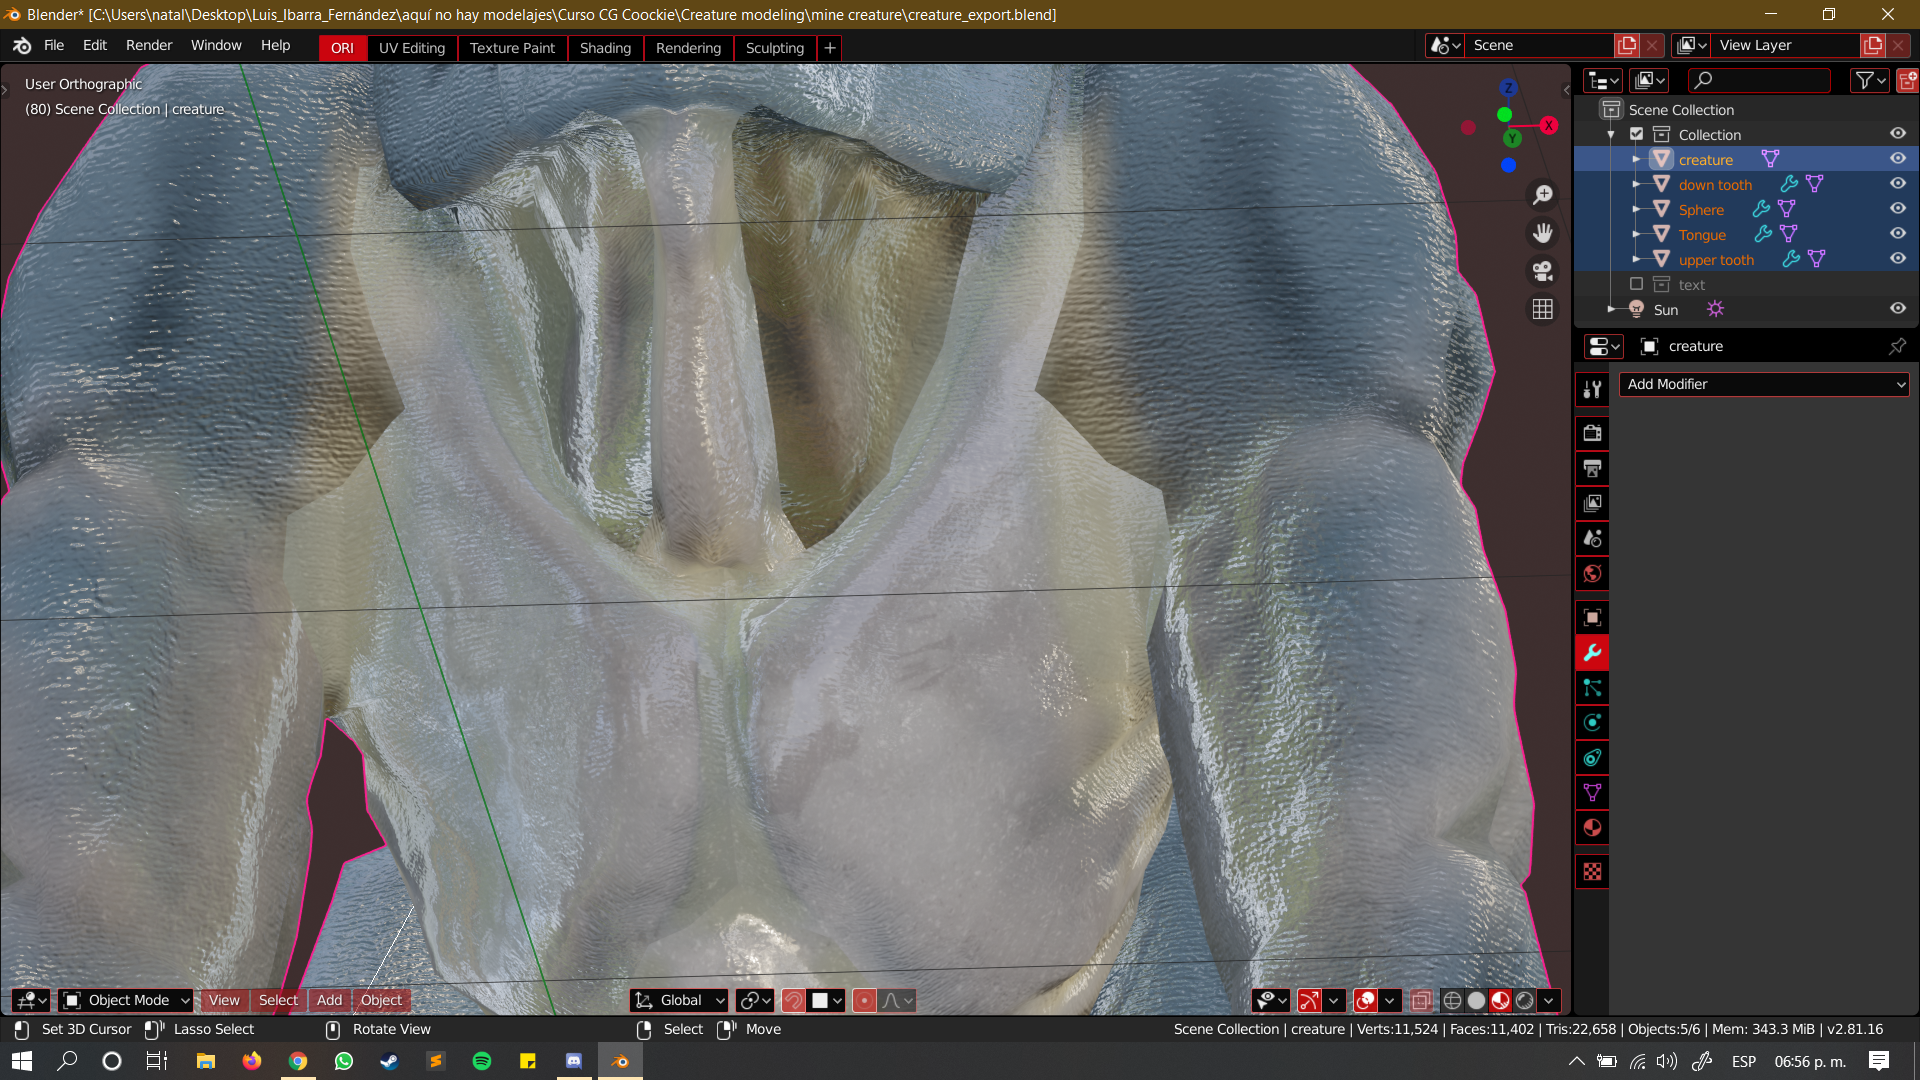Click the Add menu in viewport header
Screen dimensions: 1920x1080
(x=329, y=1000)
